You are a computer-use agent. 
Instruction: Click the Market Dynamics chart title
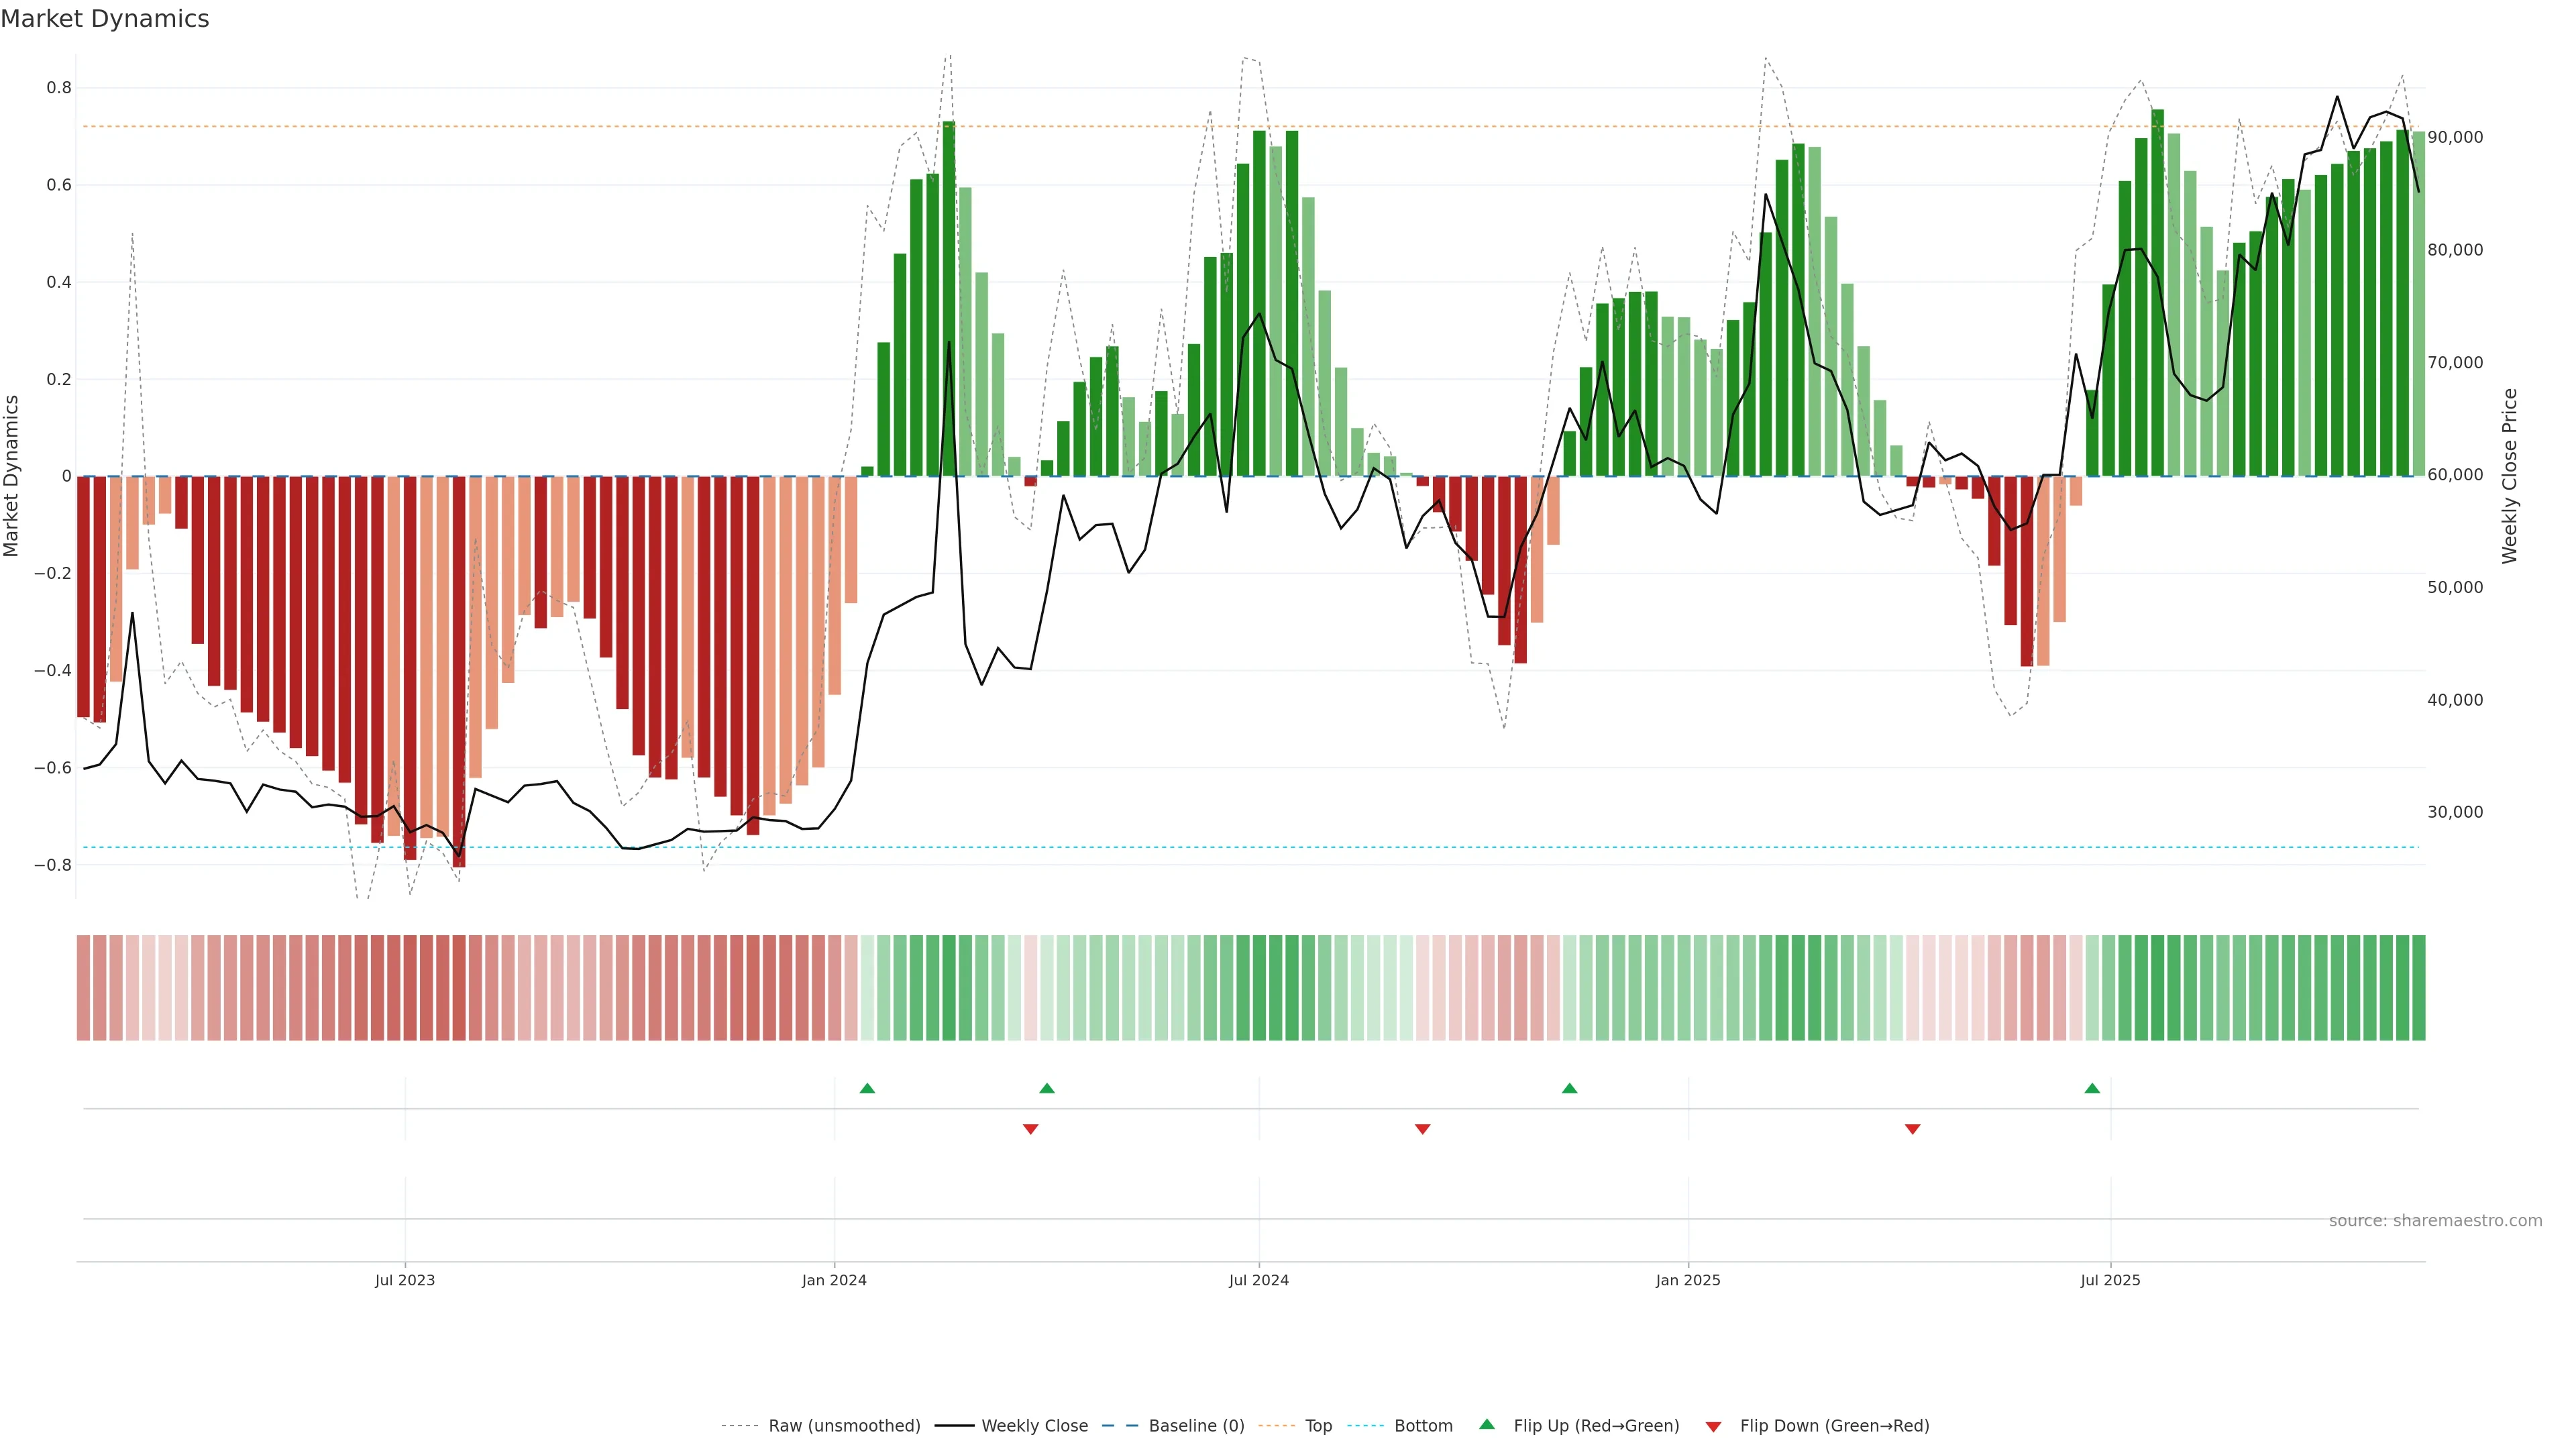[x=105, y=19]
